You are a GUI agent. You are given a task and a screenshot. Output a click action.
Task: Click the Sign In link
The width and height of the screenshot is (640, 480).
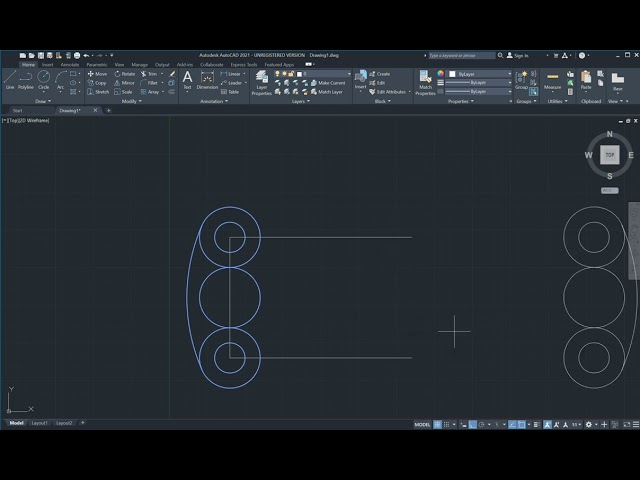pyautogui.click(x=518, y=56)
